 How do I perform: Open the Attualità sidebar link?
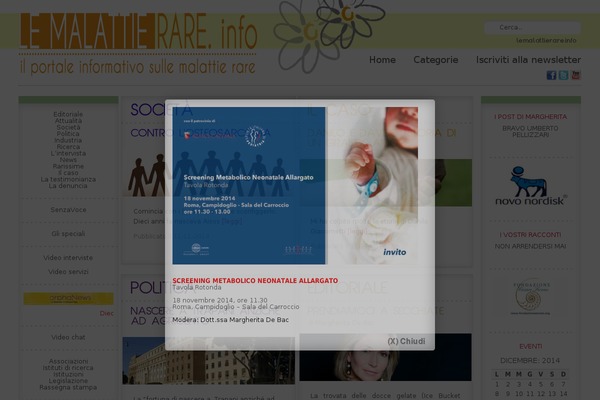pyautogui.click(x=68, y=121)
